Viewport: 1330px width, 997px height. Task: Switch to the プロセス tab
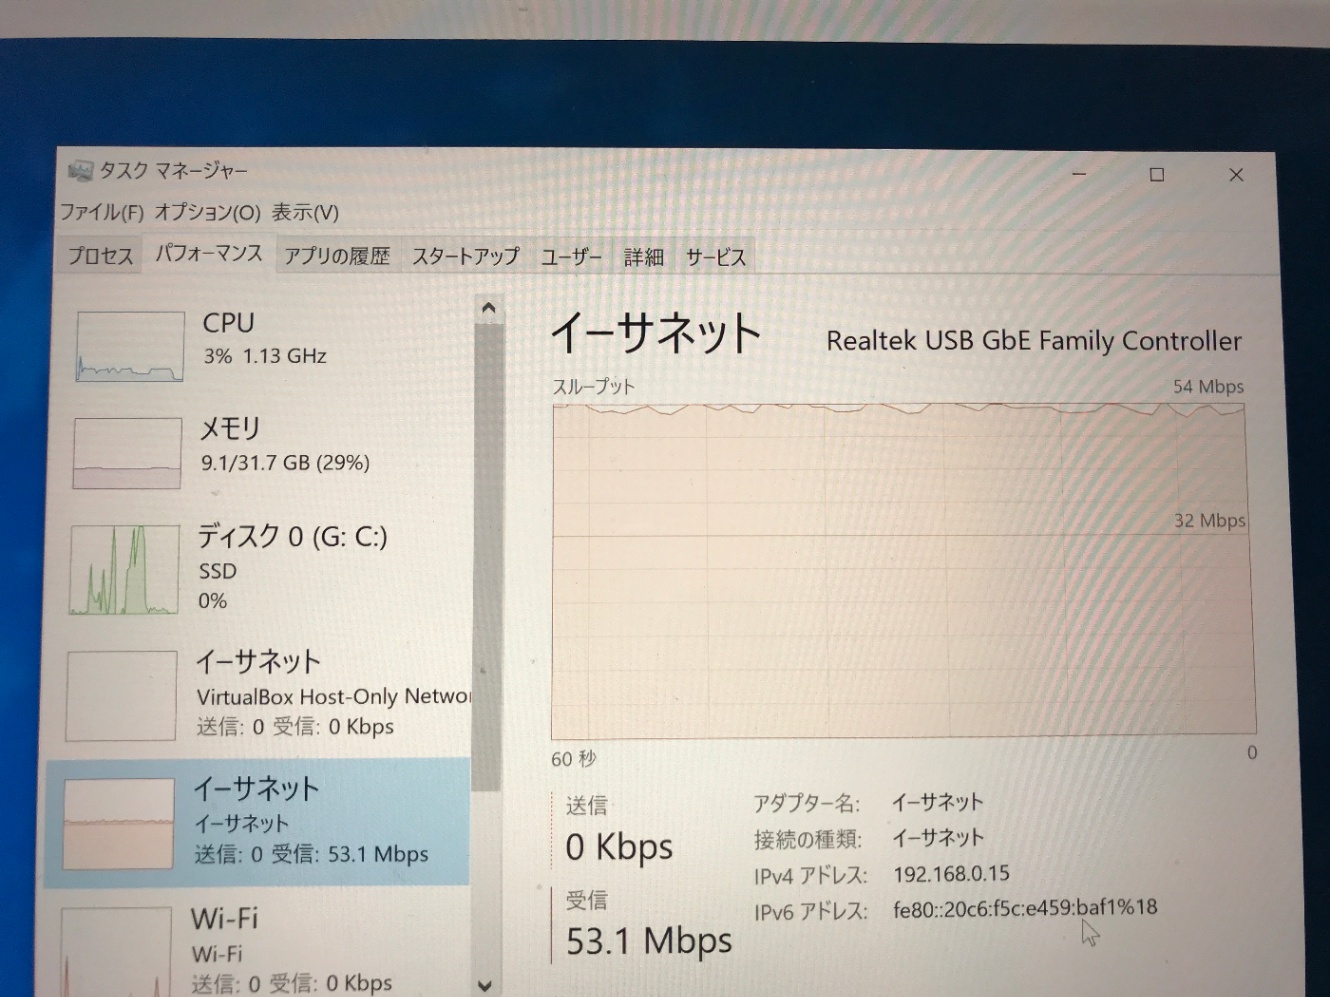click(100, 256)
